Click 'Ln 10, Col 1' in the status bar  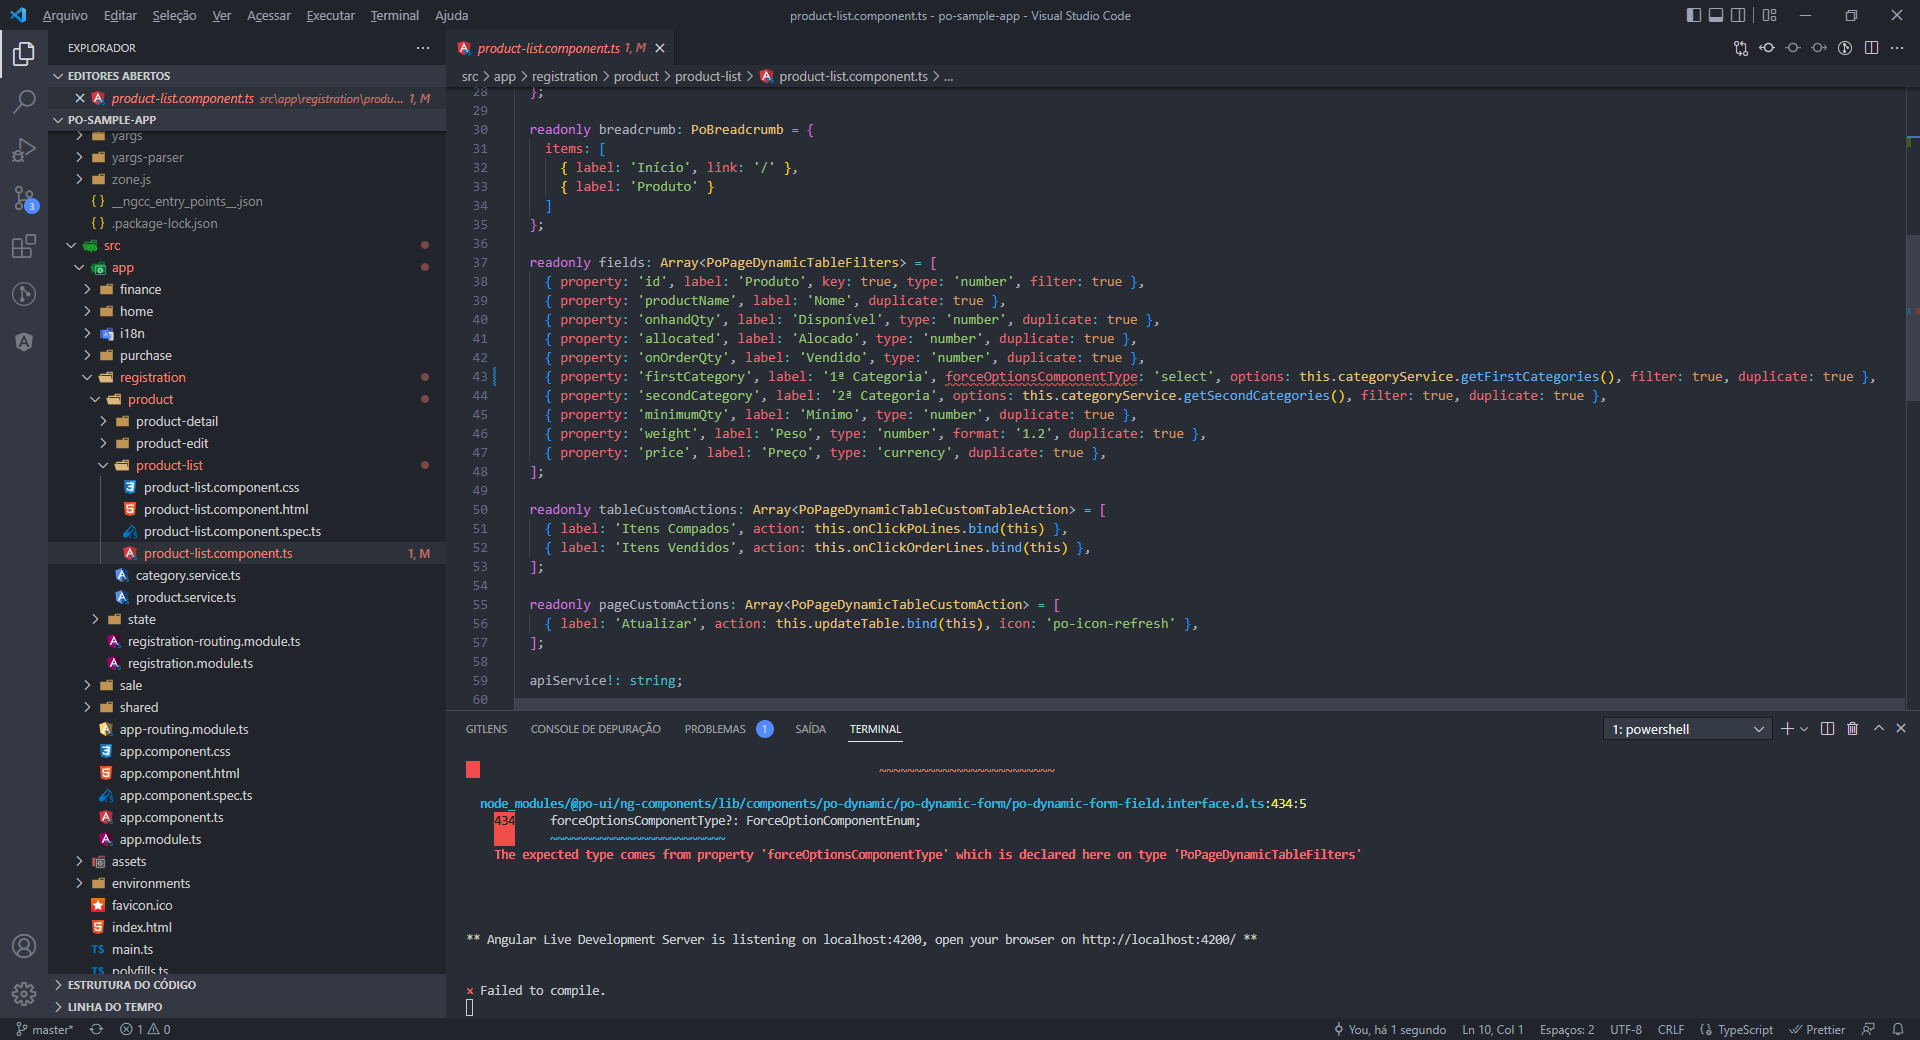click(x=1492, y=1029)
